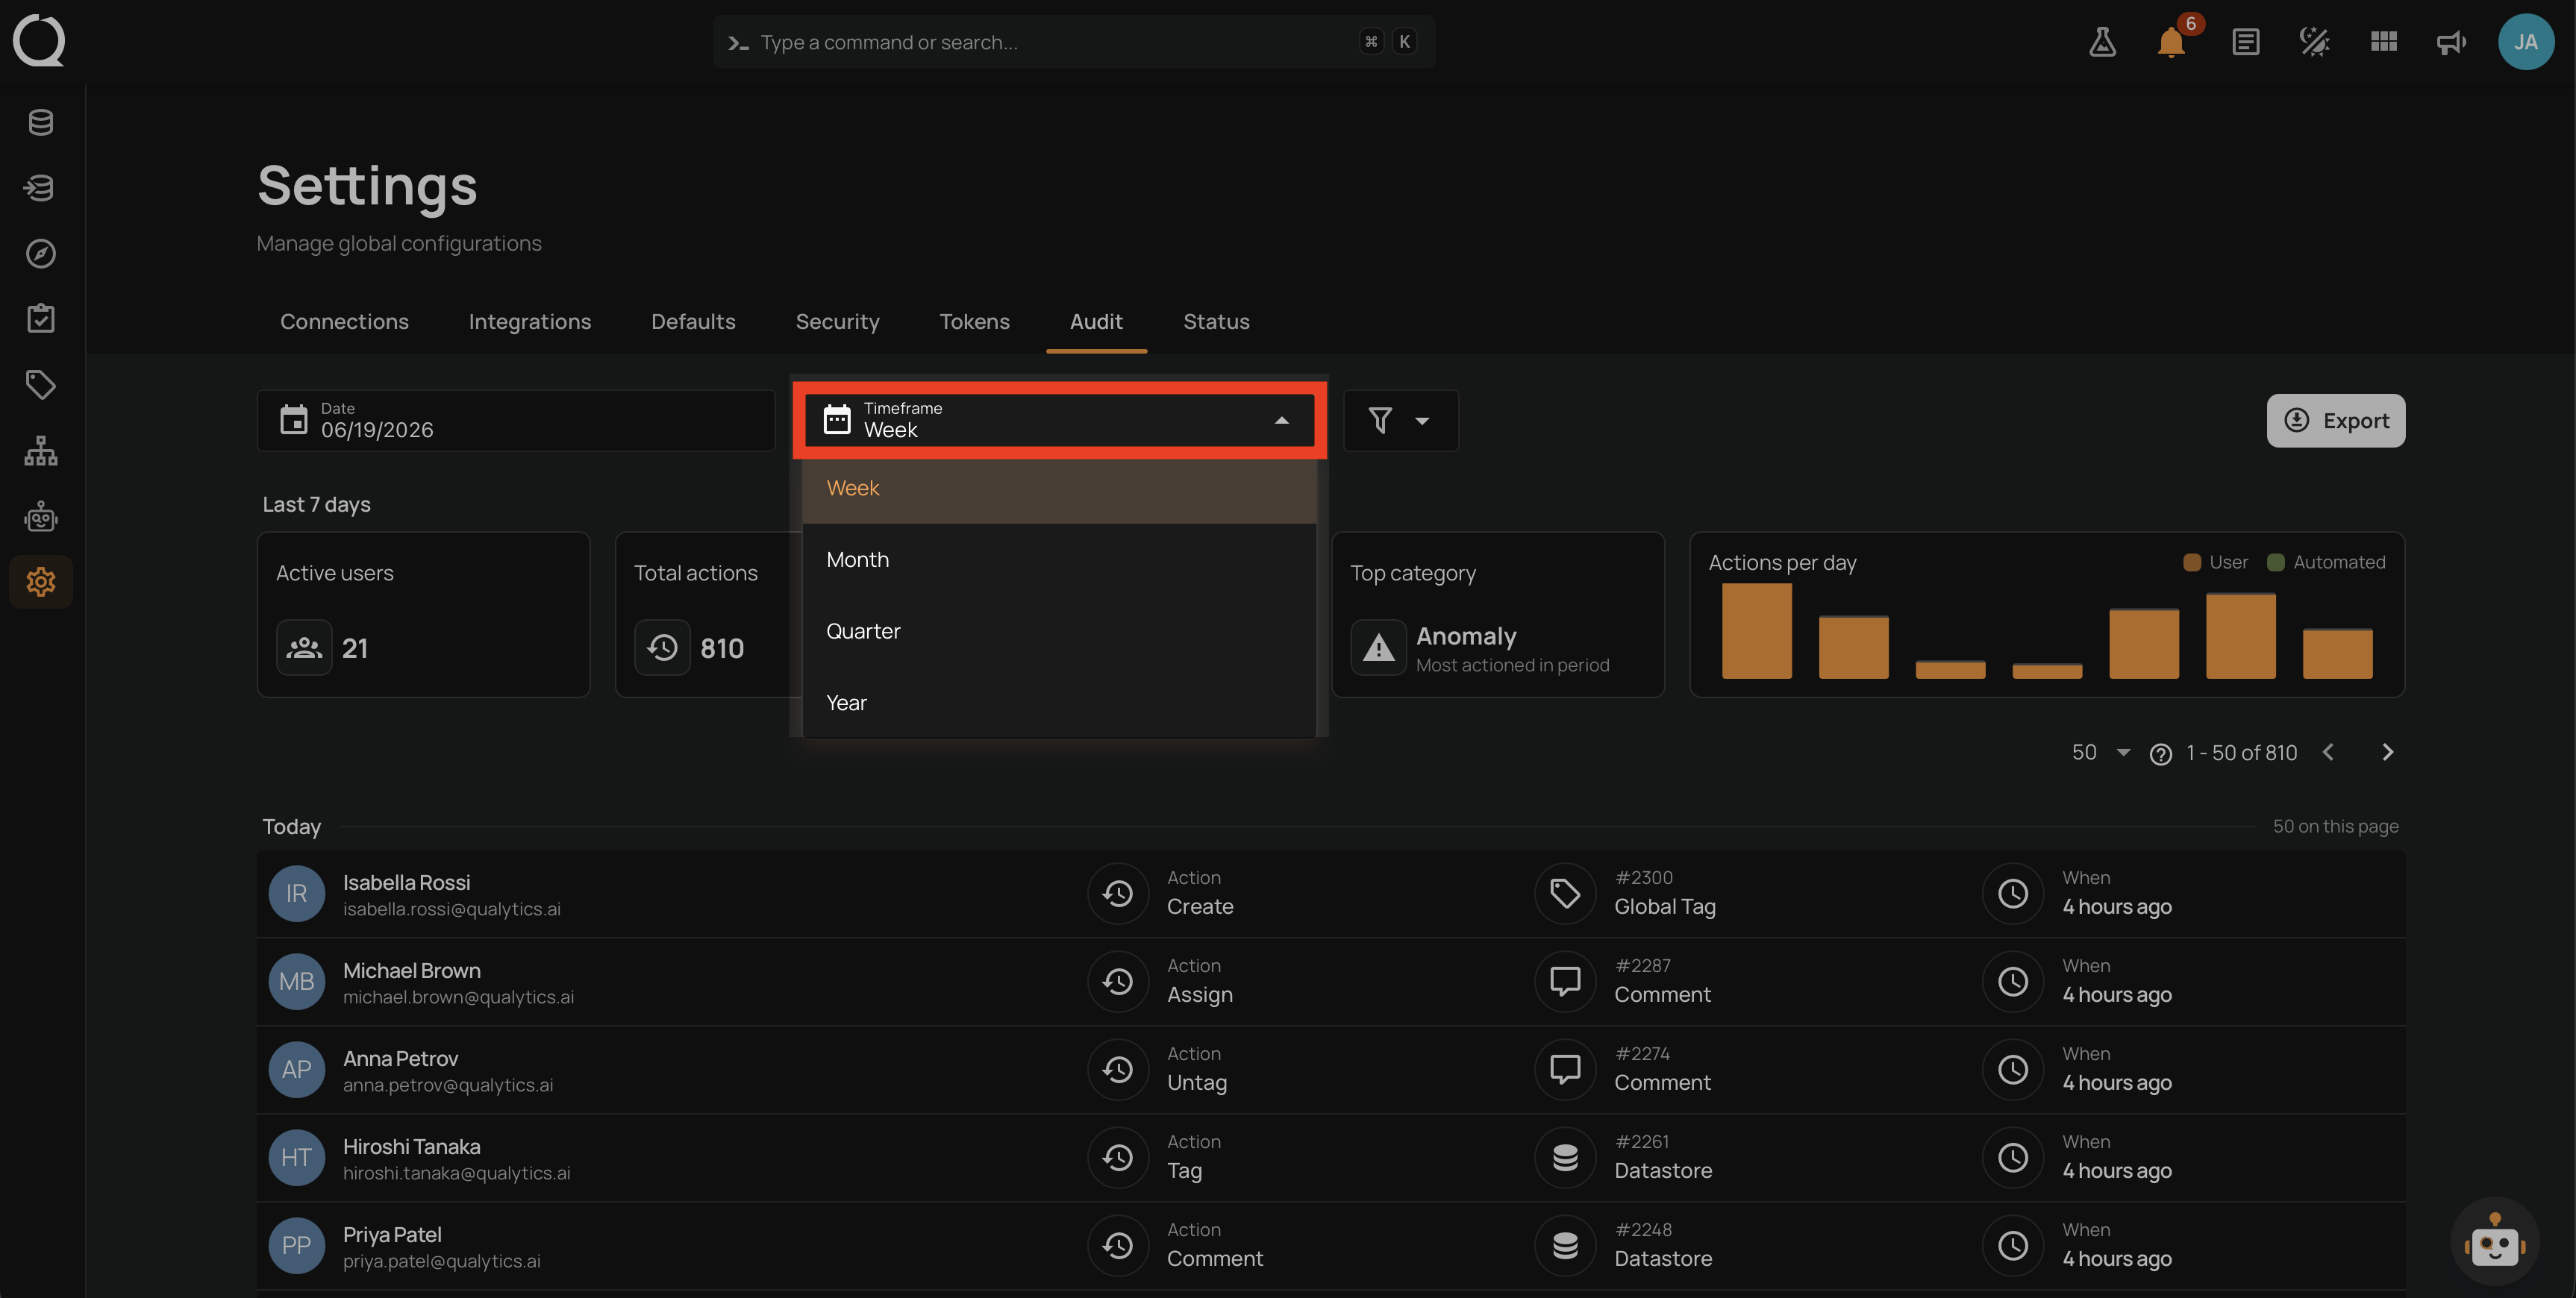Open the announcements megaphone icon

pyautogui.click(x=2451, y=42)
